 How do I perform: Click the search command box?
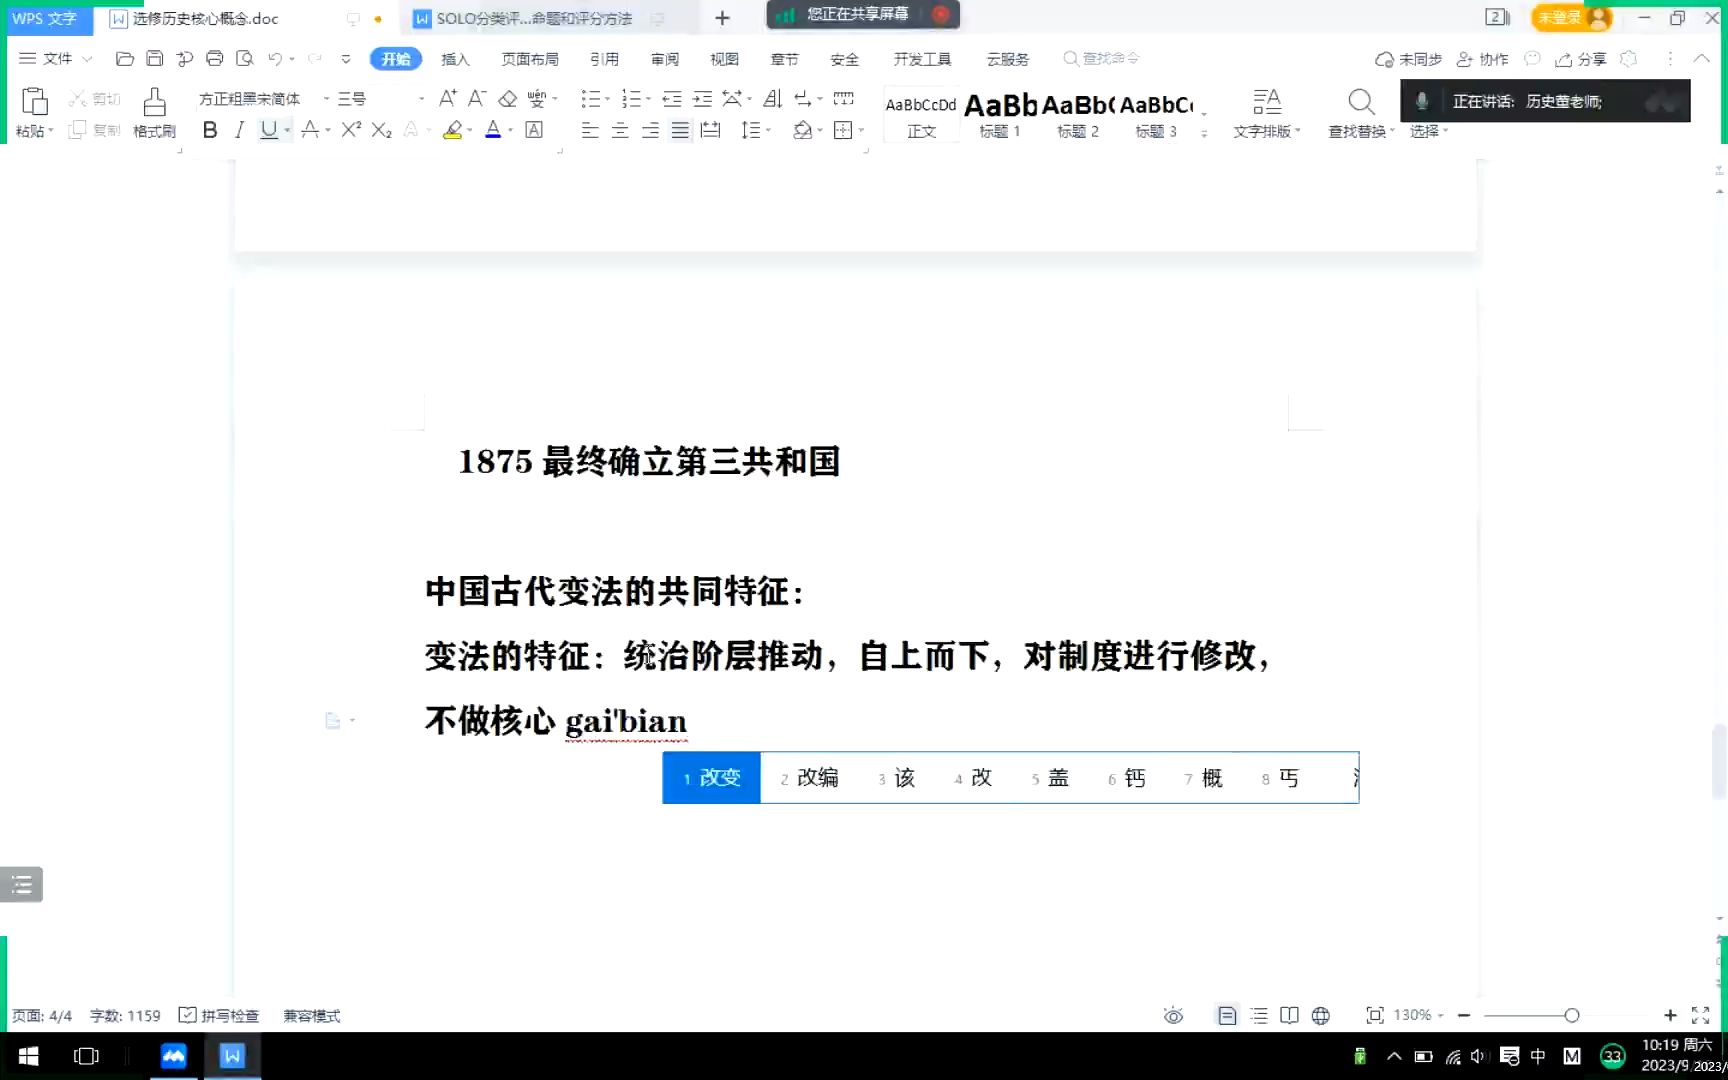[1101, 59]
